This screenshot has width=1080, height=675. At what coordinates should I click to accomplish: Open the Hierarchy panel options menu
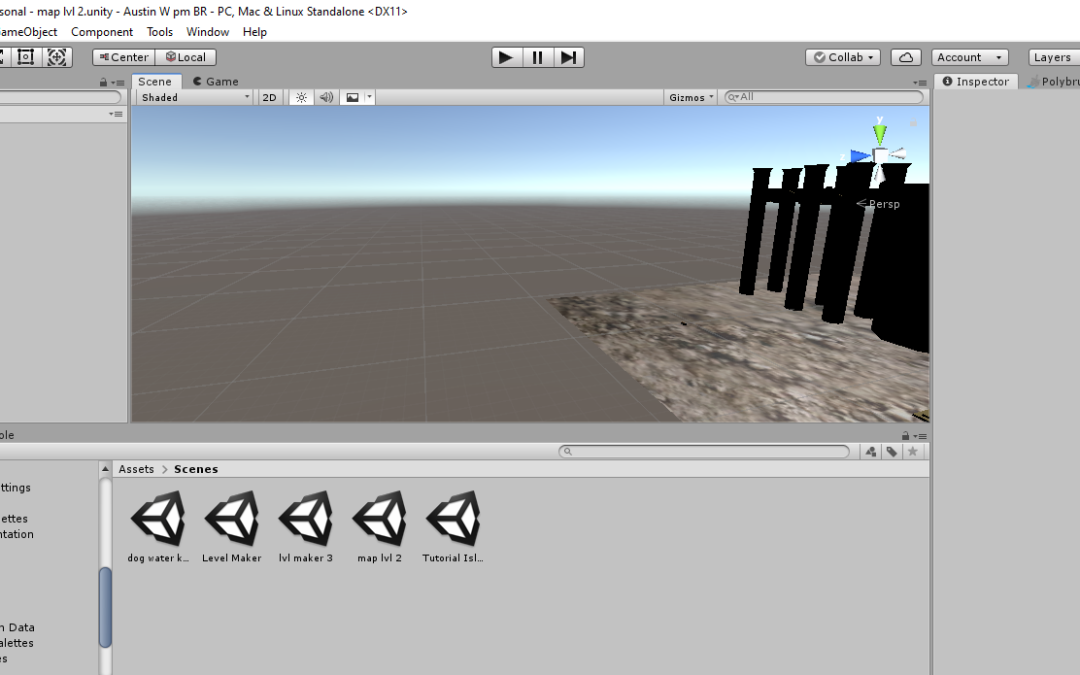(118, 83)
